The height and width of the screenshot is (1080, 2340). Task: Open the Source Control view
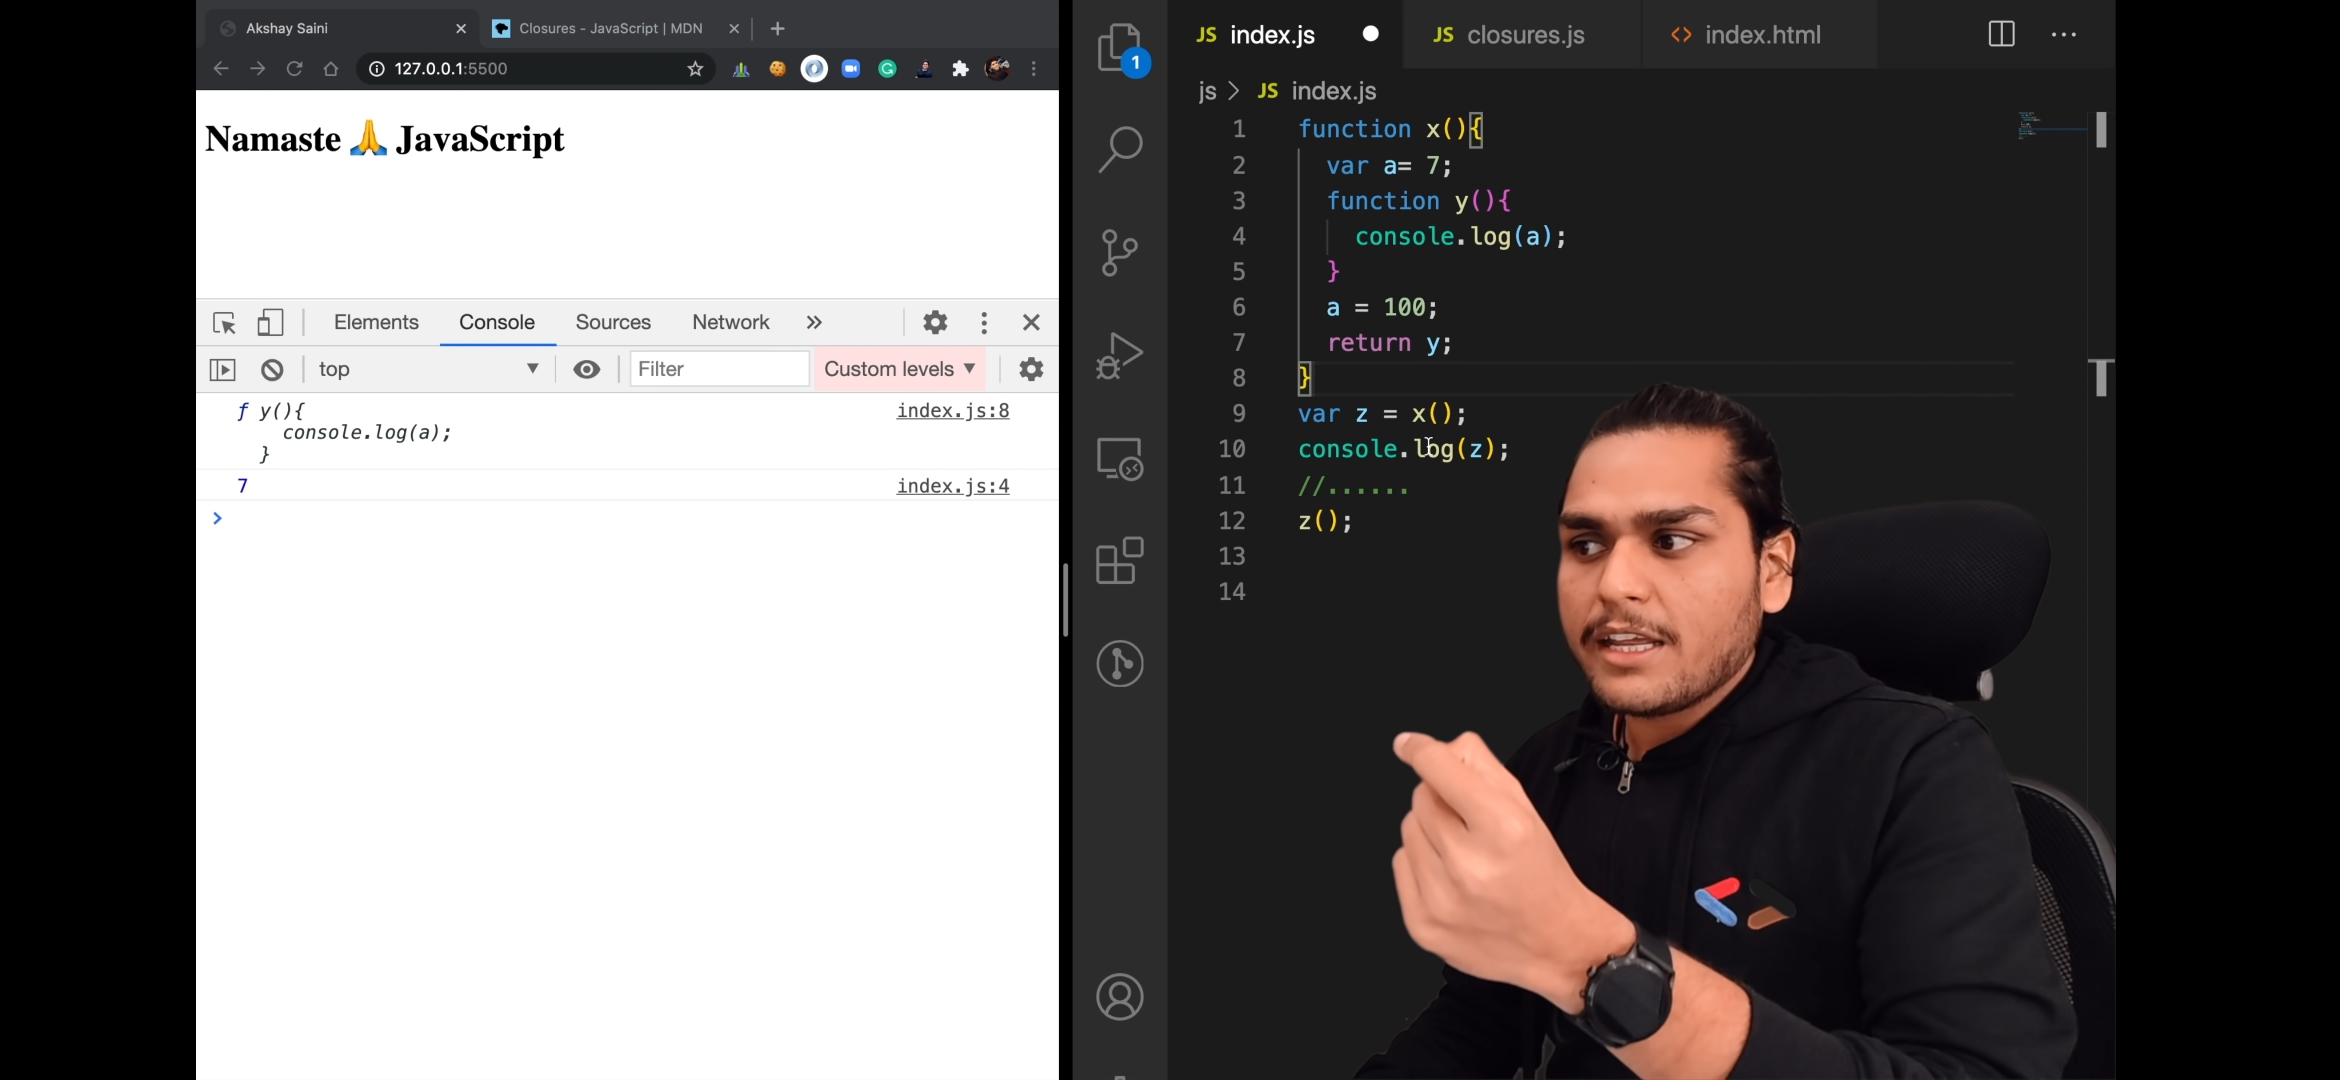pos(1119,252)
